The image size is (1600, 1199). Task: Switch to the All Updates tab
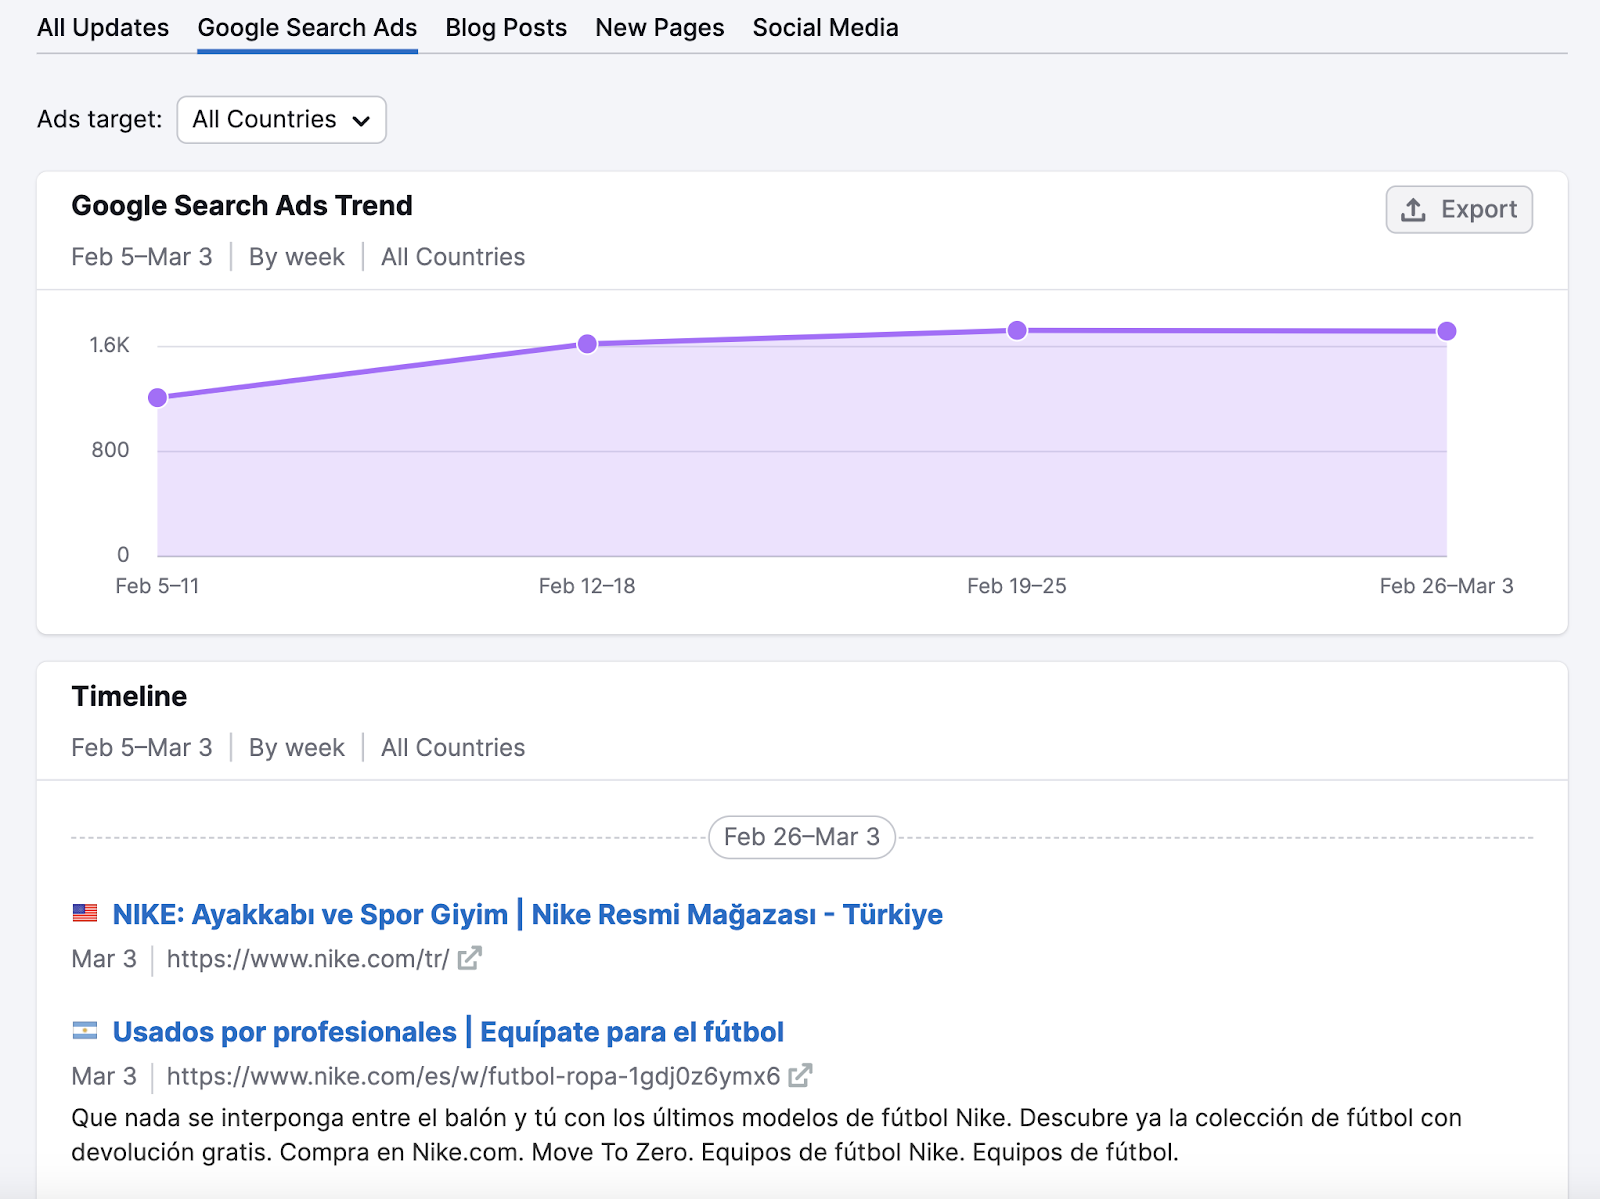tap(103, 28)
